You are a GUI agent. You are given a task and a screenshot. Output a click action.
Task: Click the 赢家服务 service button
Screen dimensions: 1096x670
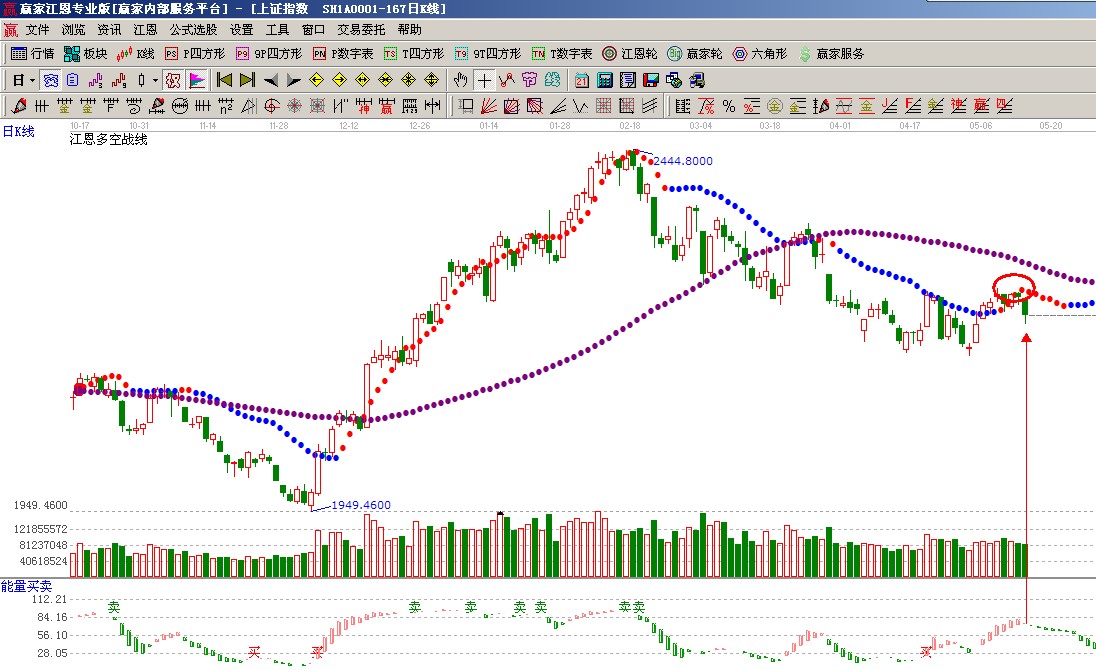830,54
